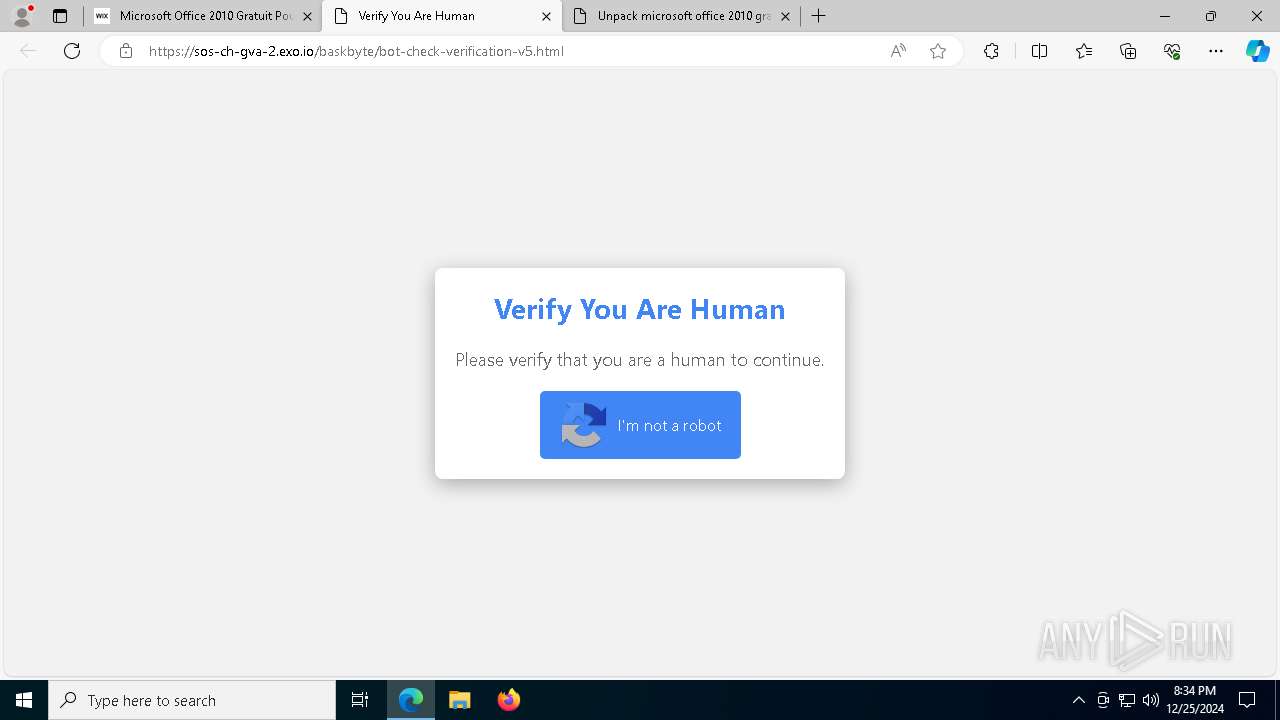Click Microsoft Edge taskbar icon
The width and height of the screenshot is (1280, 720).
point(411,700)
